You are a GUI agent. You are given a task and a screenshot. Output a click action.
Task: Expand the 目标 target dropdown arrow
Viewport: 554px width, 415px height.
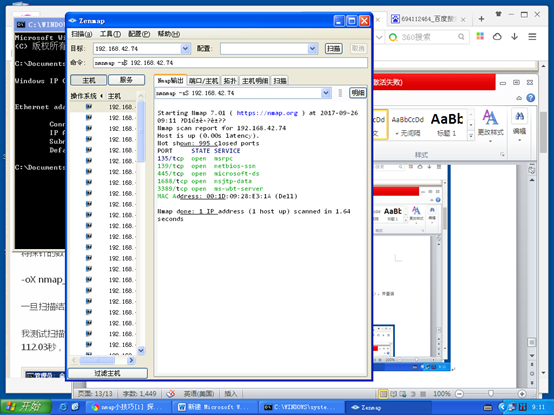(185, 48)
